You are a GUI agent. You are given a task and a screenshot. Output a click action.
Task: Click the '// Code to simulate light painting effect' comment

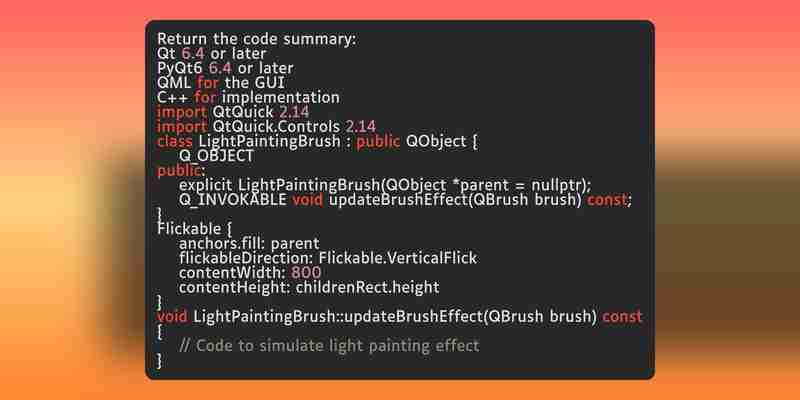pyautogui.click(x=330, y=346)
